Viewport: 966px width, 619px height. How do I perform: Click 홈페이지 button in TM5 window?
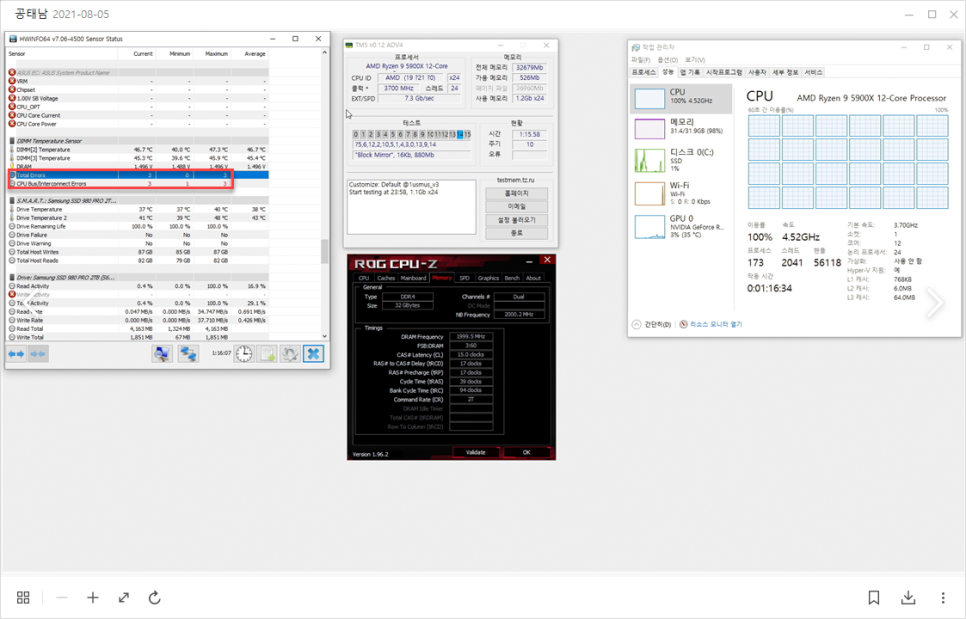[x=516, y=193]
